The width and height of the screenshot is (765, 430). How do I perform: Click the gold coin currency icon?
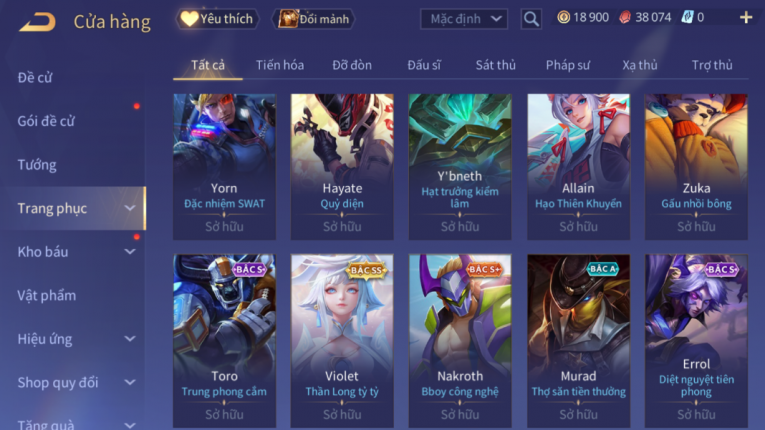(x=563, y=18)
